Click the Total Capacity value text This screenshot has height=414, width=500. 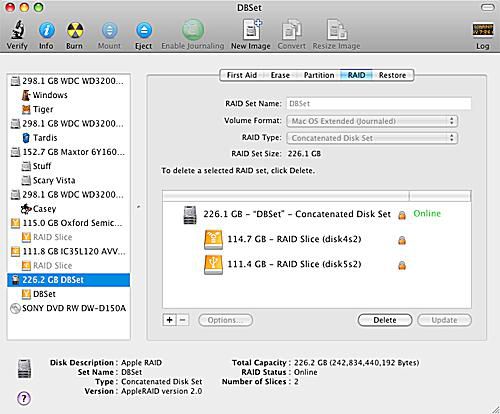(x=357, y=363)
